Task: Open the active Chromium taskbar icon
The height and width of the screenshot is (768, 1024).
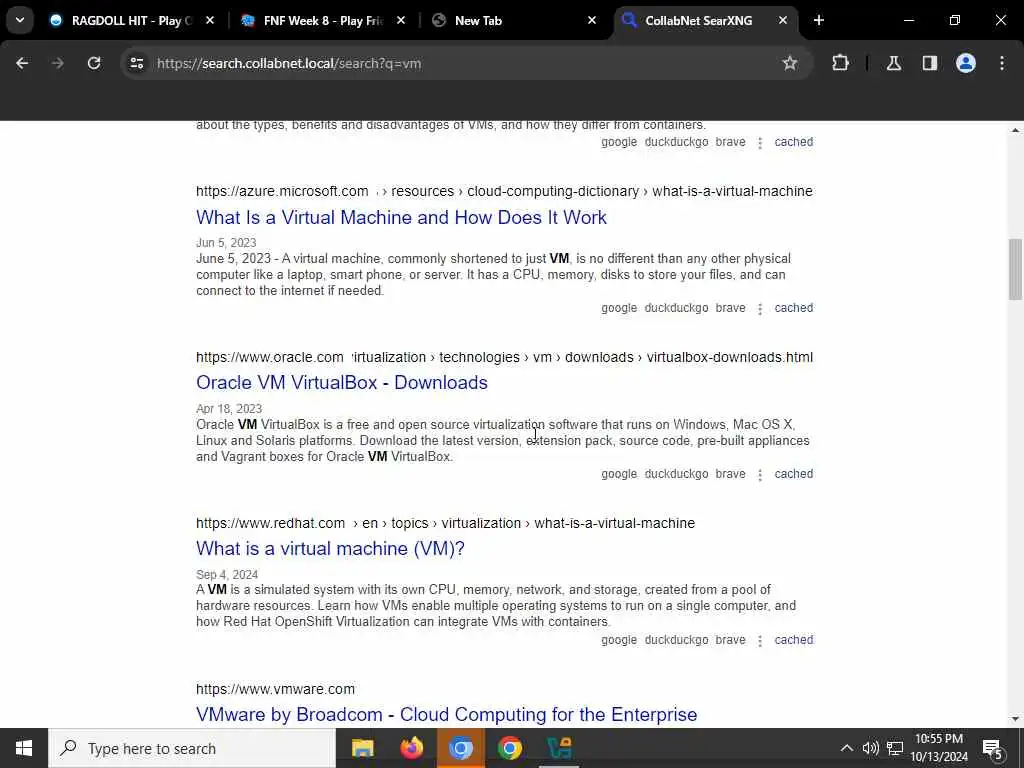Action: (460, 748)
